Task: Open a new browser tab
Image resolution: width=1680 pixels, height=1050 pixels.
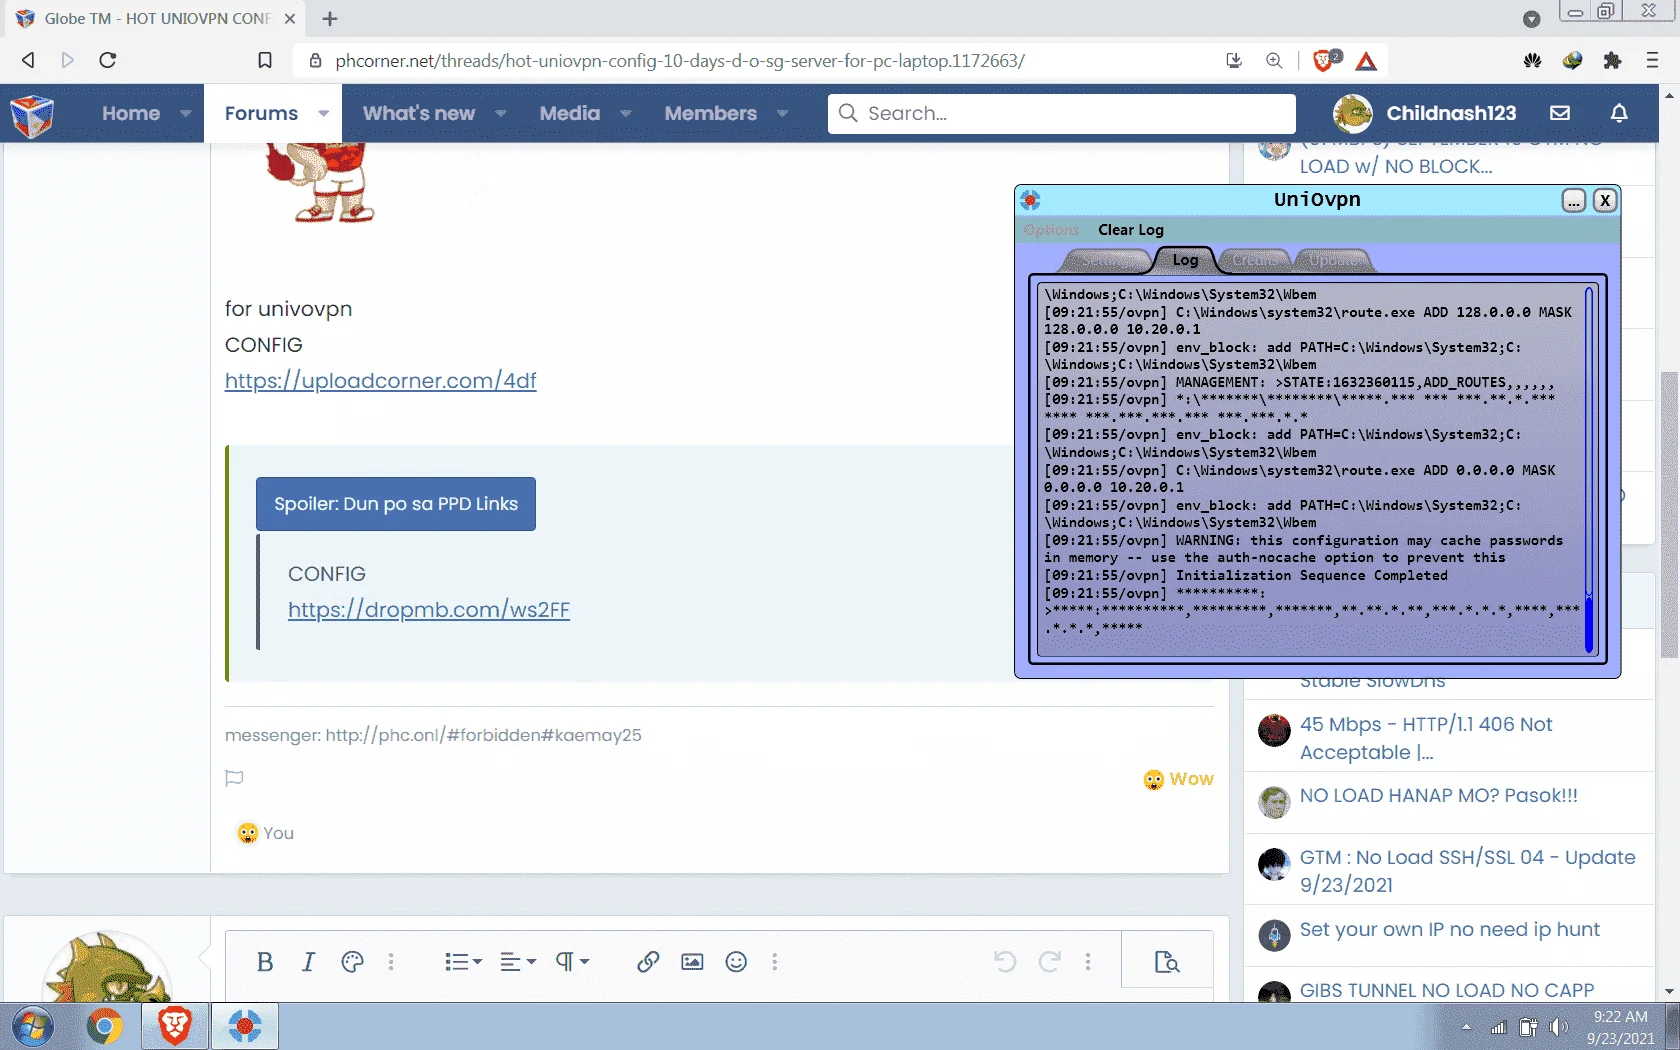Action: point(330,18)
